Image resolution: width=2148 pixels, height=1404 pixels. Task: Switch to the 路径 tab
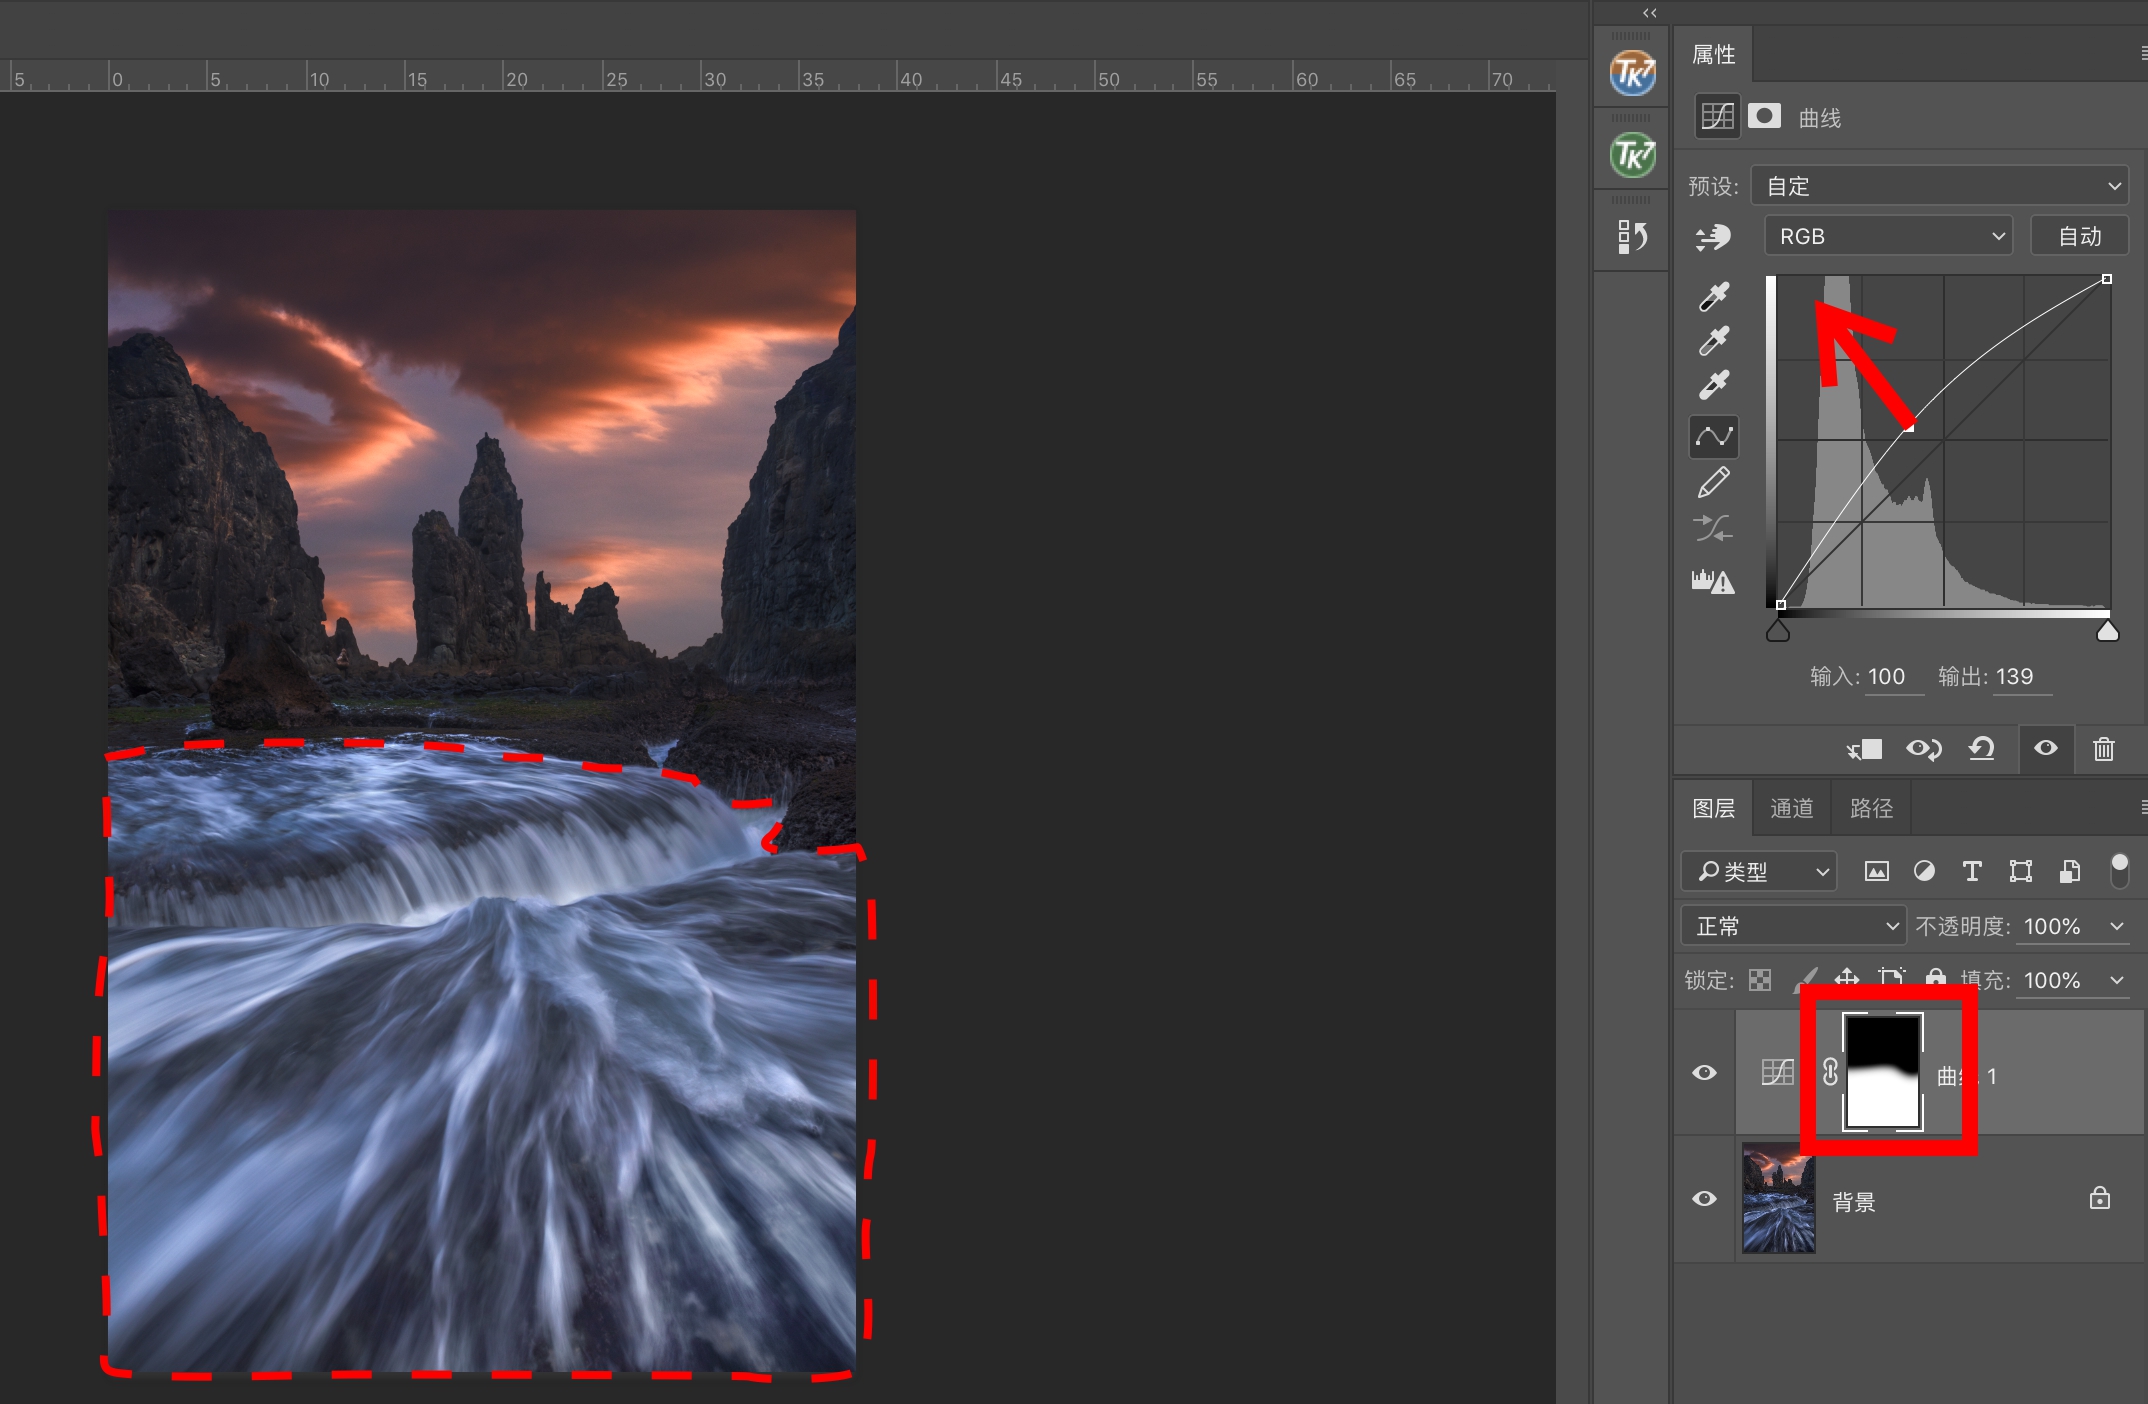(1871, 808)
